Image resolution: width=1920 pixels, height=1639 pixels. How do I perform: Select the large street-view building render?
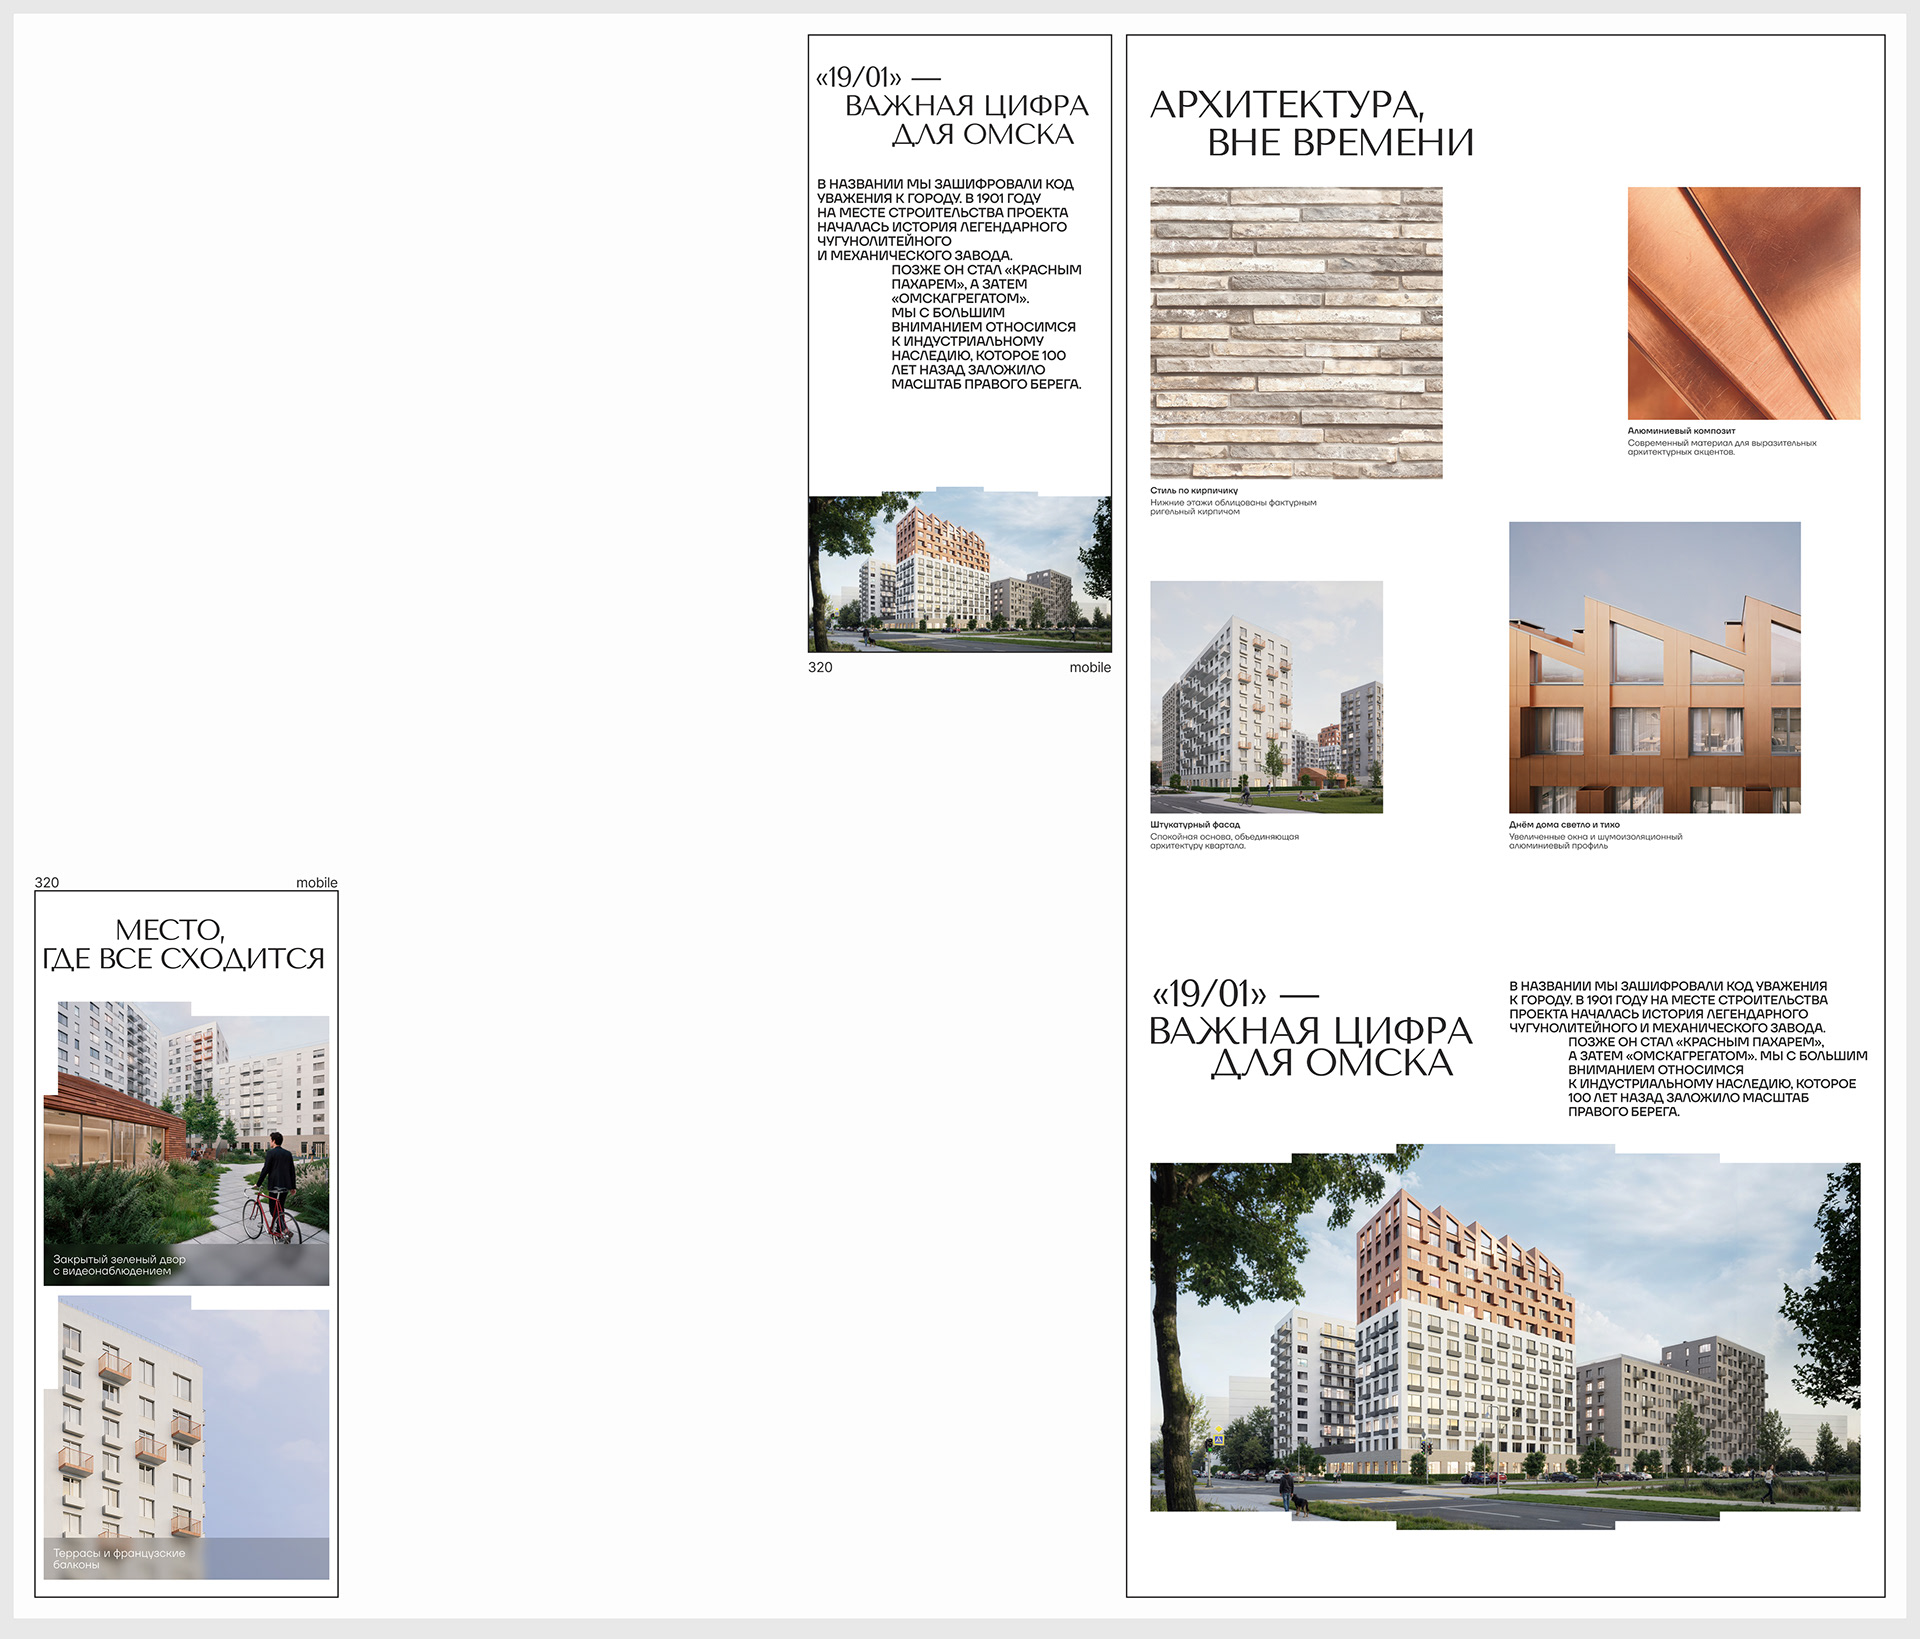coord(1505,1337)
